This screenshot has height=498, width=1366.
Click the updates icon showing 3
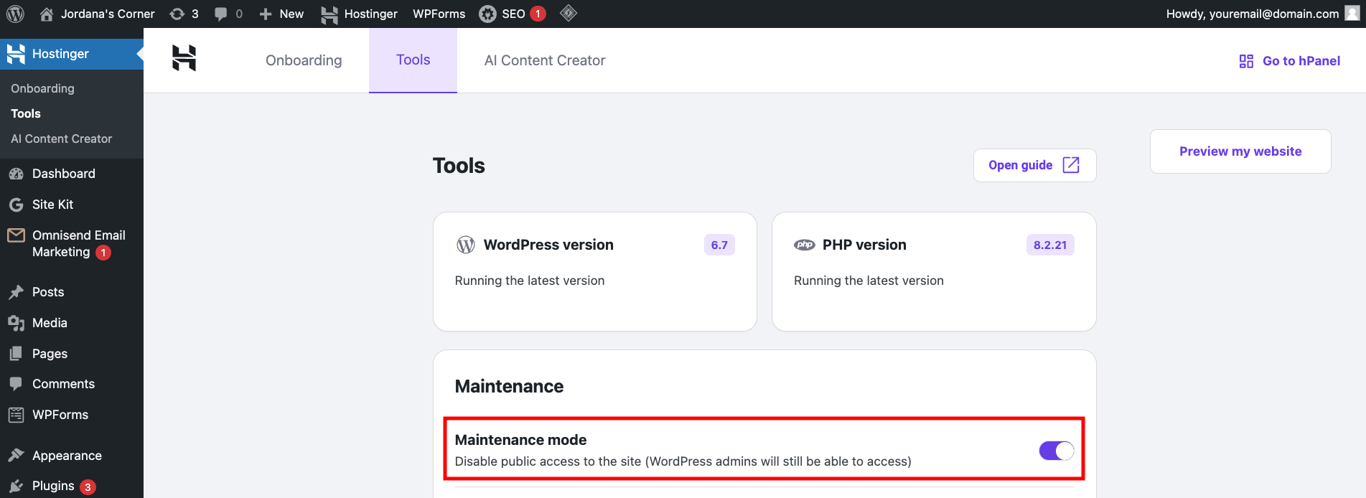[x=184, y=14]
